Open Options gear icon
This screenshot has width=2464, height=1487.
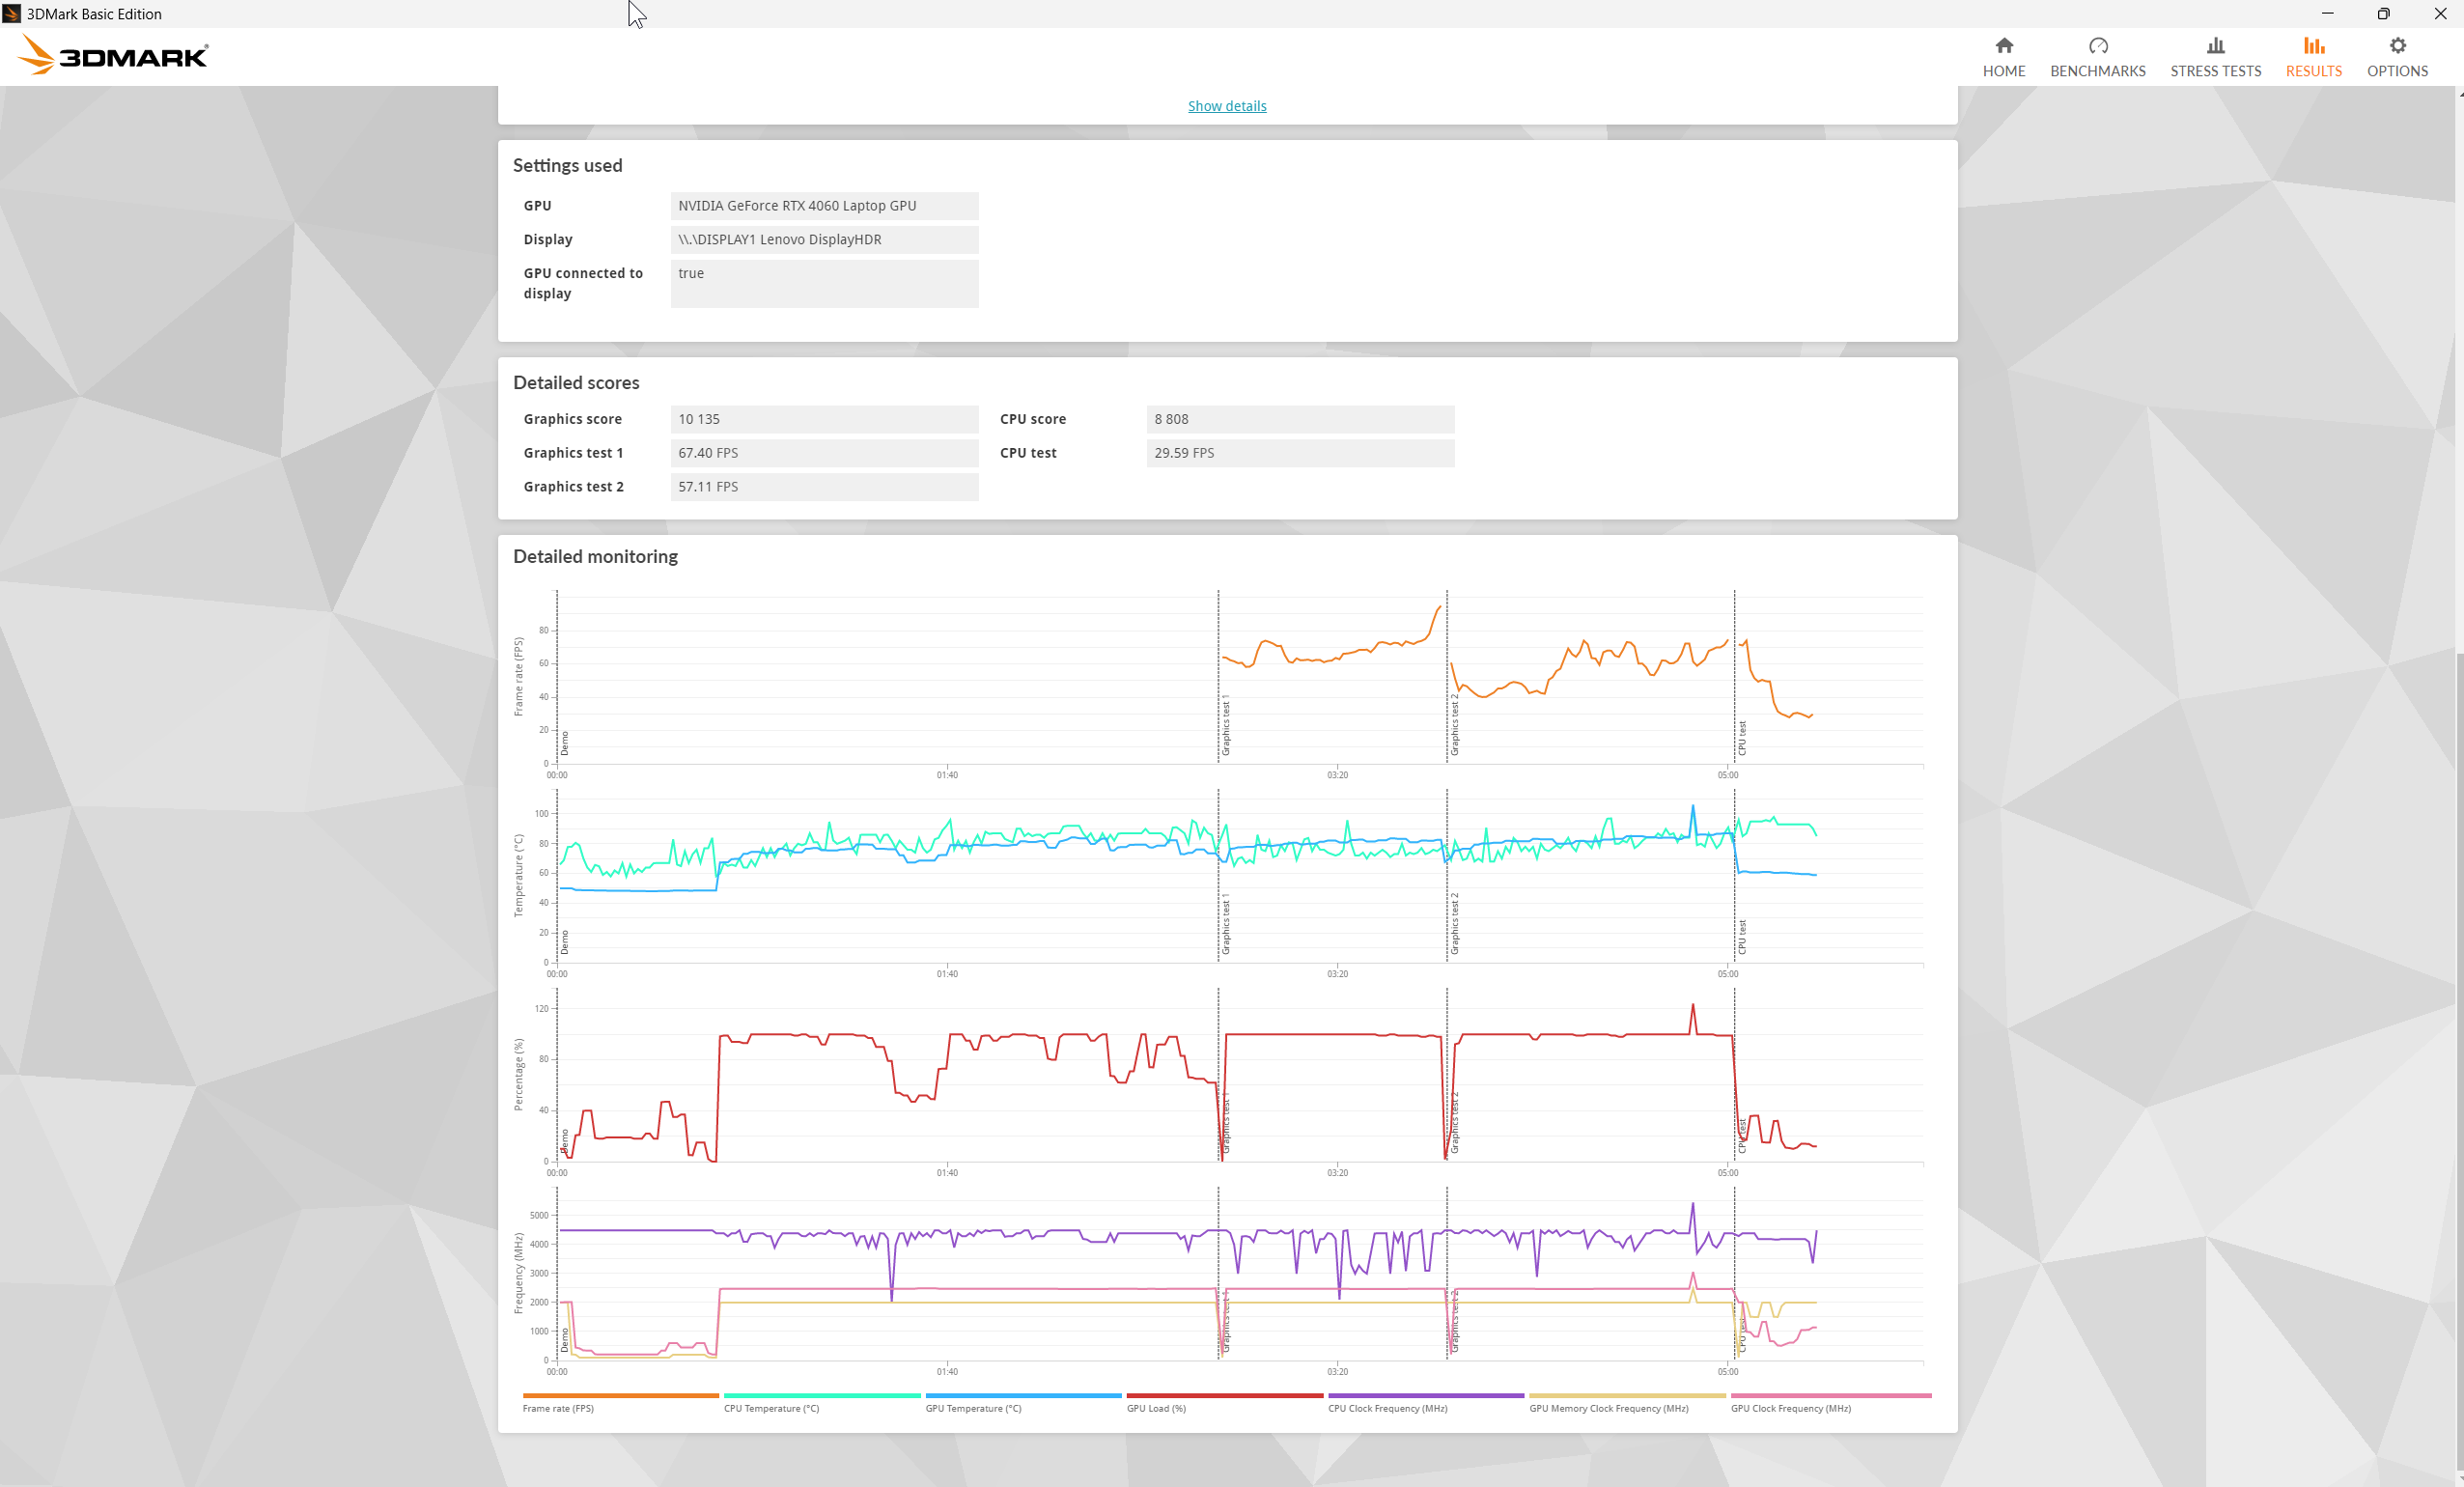[2397, 46]
